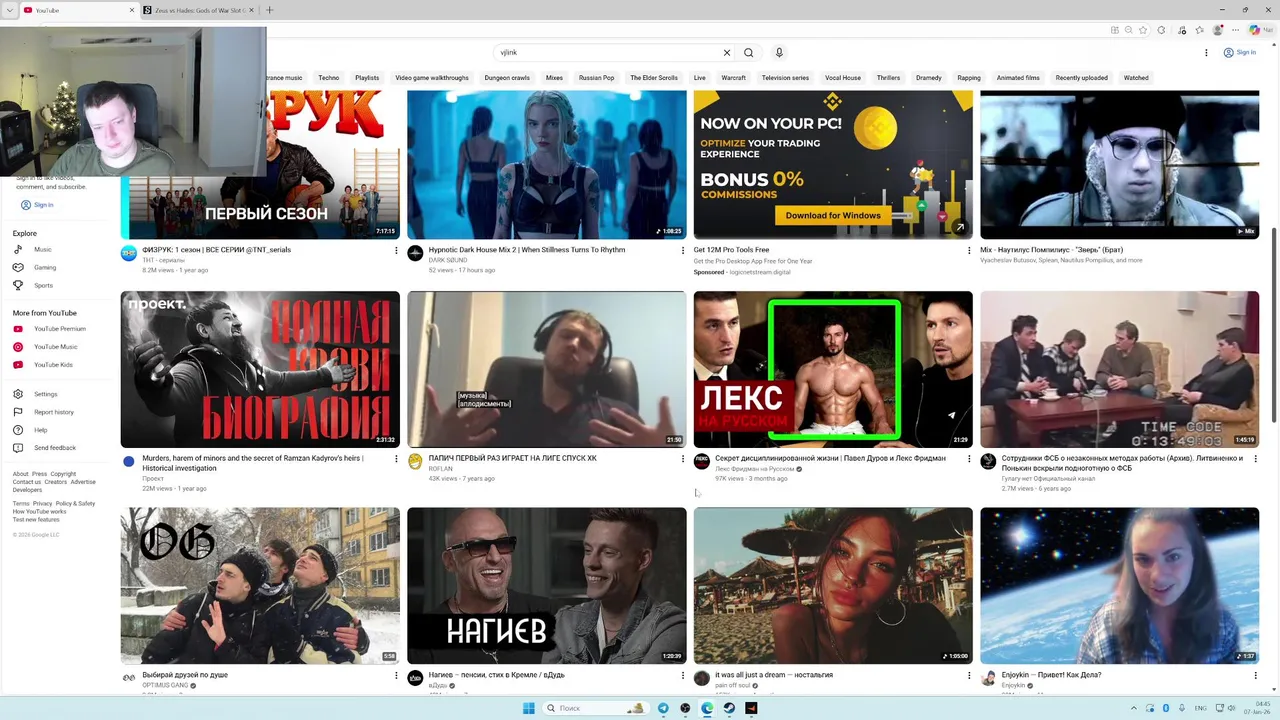Open options menu for Hypnotic Dark House Mix

(682, 250)
